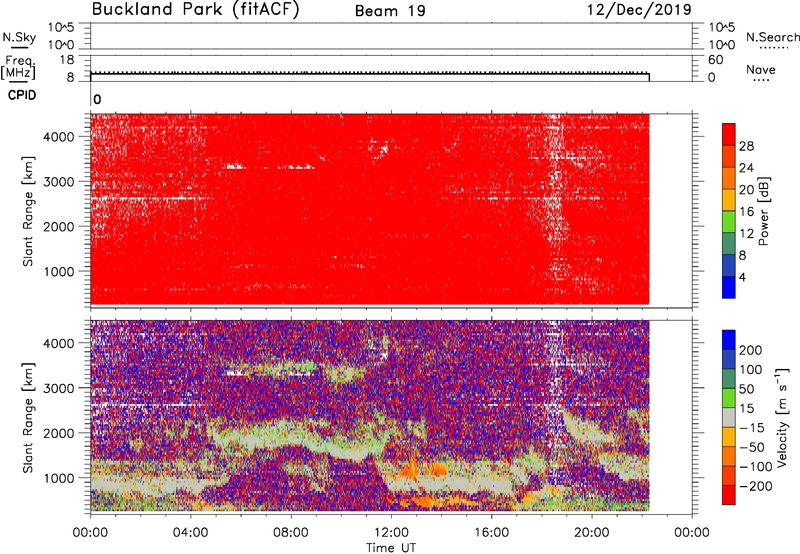The image size is (800, 554).
Task: Click the frequency trace line in the Freq panel
Action: pyautogui.click(x=370, y=74)
